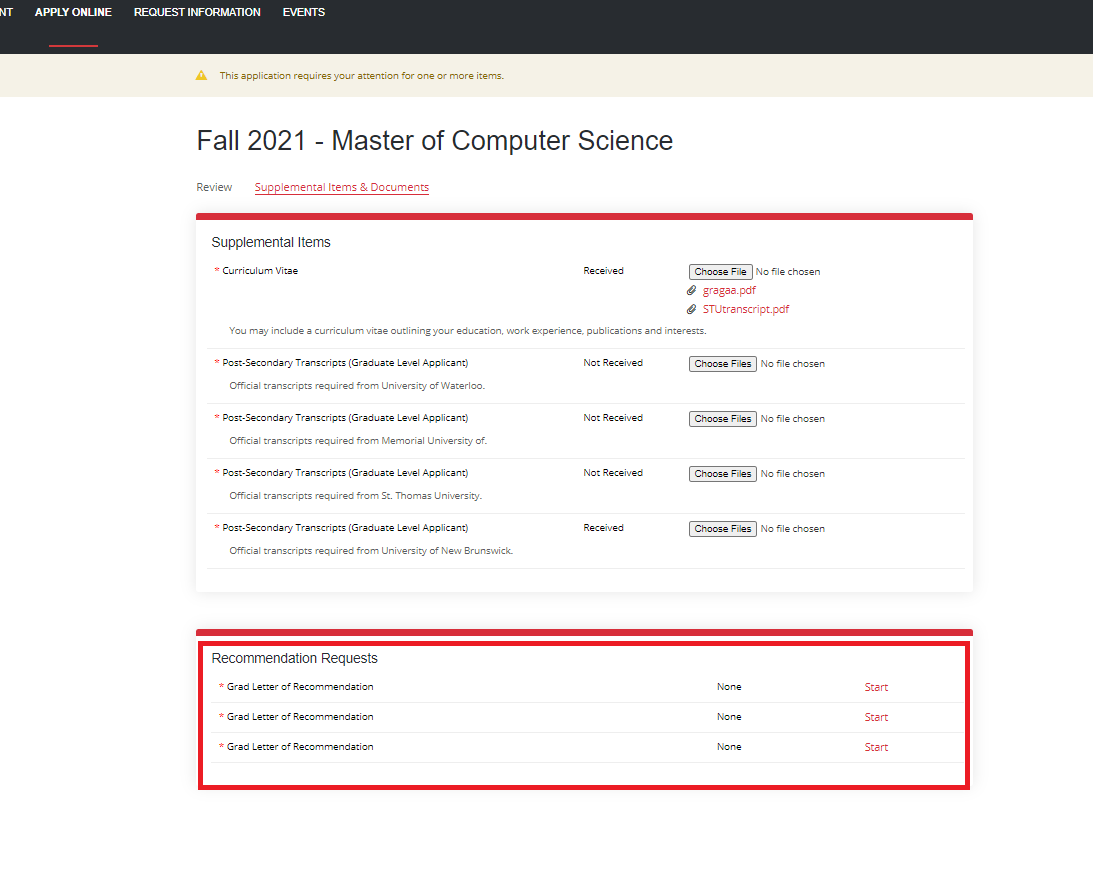Screen dimensions: 1093x873
Task: Choose files for University of Waterloo transcript
Action: point(722,364)
